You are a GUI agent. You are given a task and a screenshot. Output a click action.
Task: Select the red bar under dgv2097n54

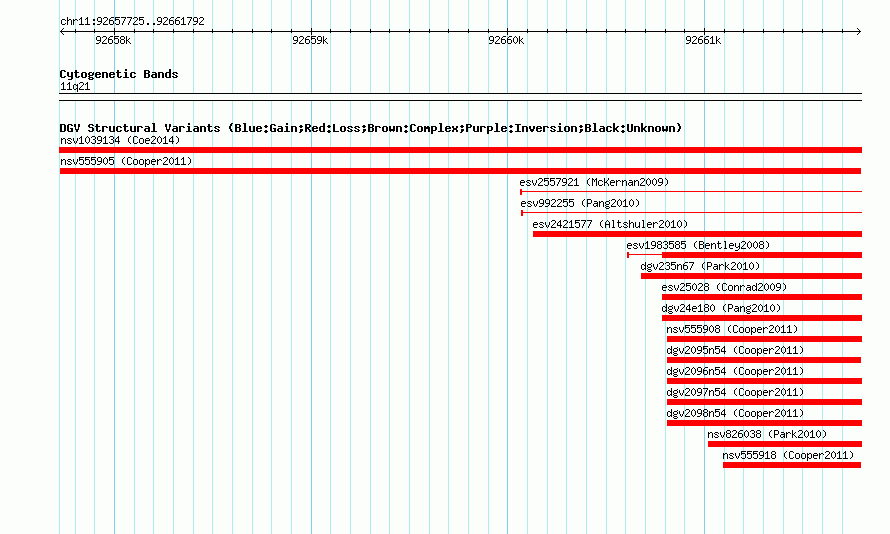(765, 402)
